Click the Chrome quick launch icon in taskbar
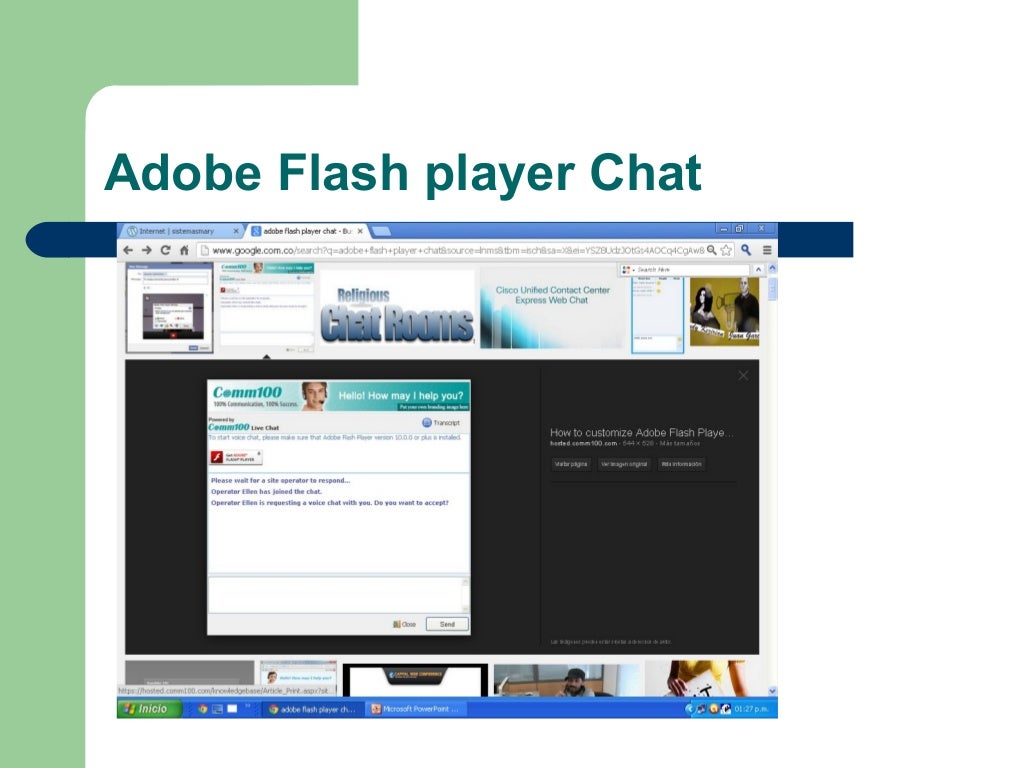Image resolution: width=1024 pixels, height=768 pixels. [202, 709]
